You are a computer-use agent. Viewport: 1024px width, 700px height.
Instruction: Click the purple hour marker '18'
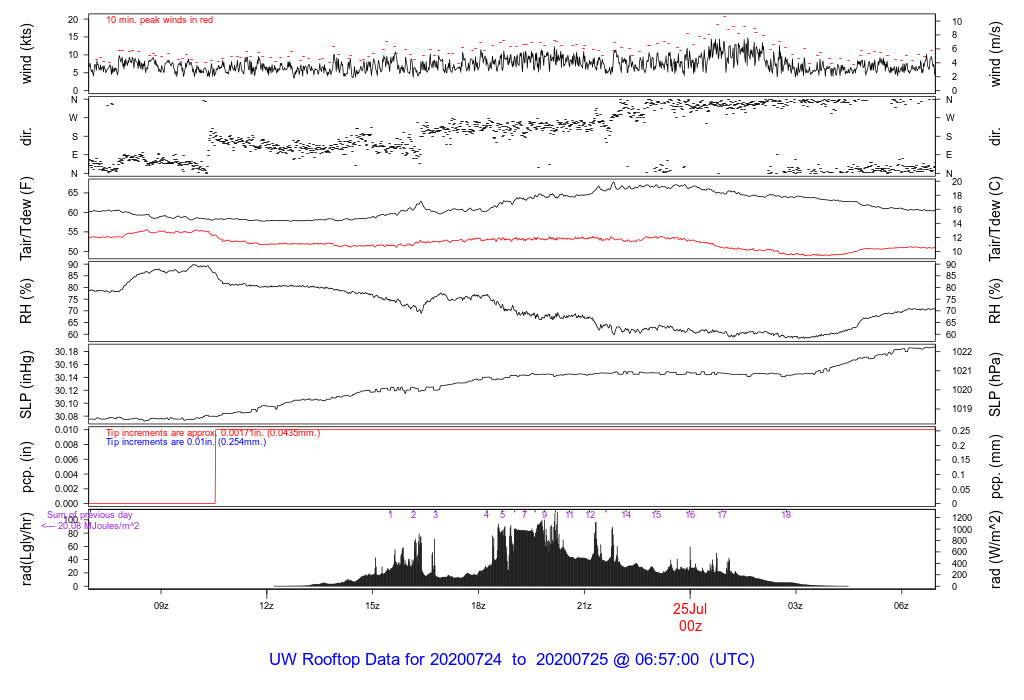pos(786,515)
